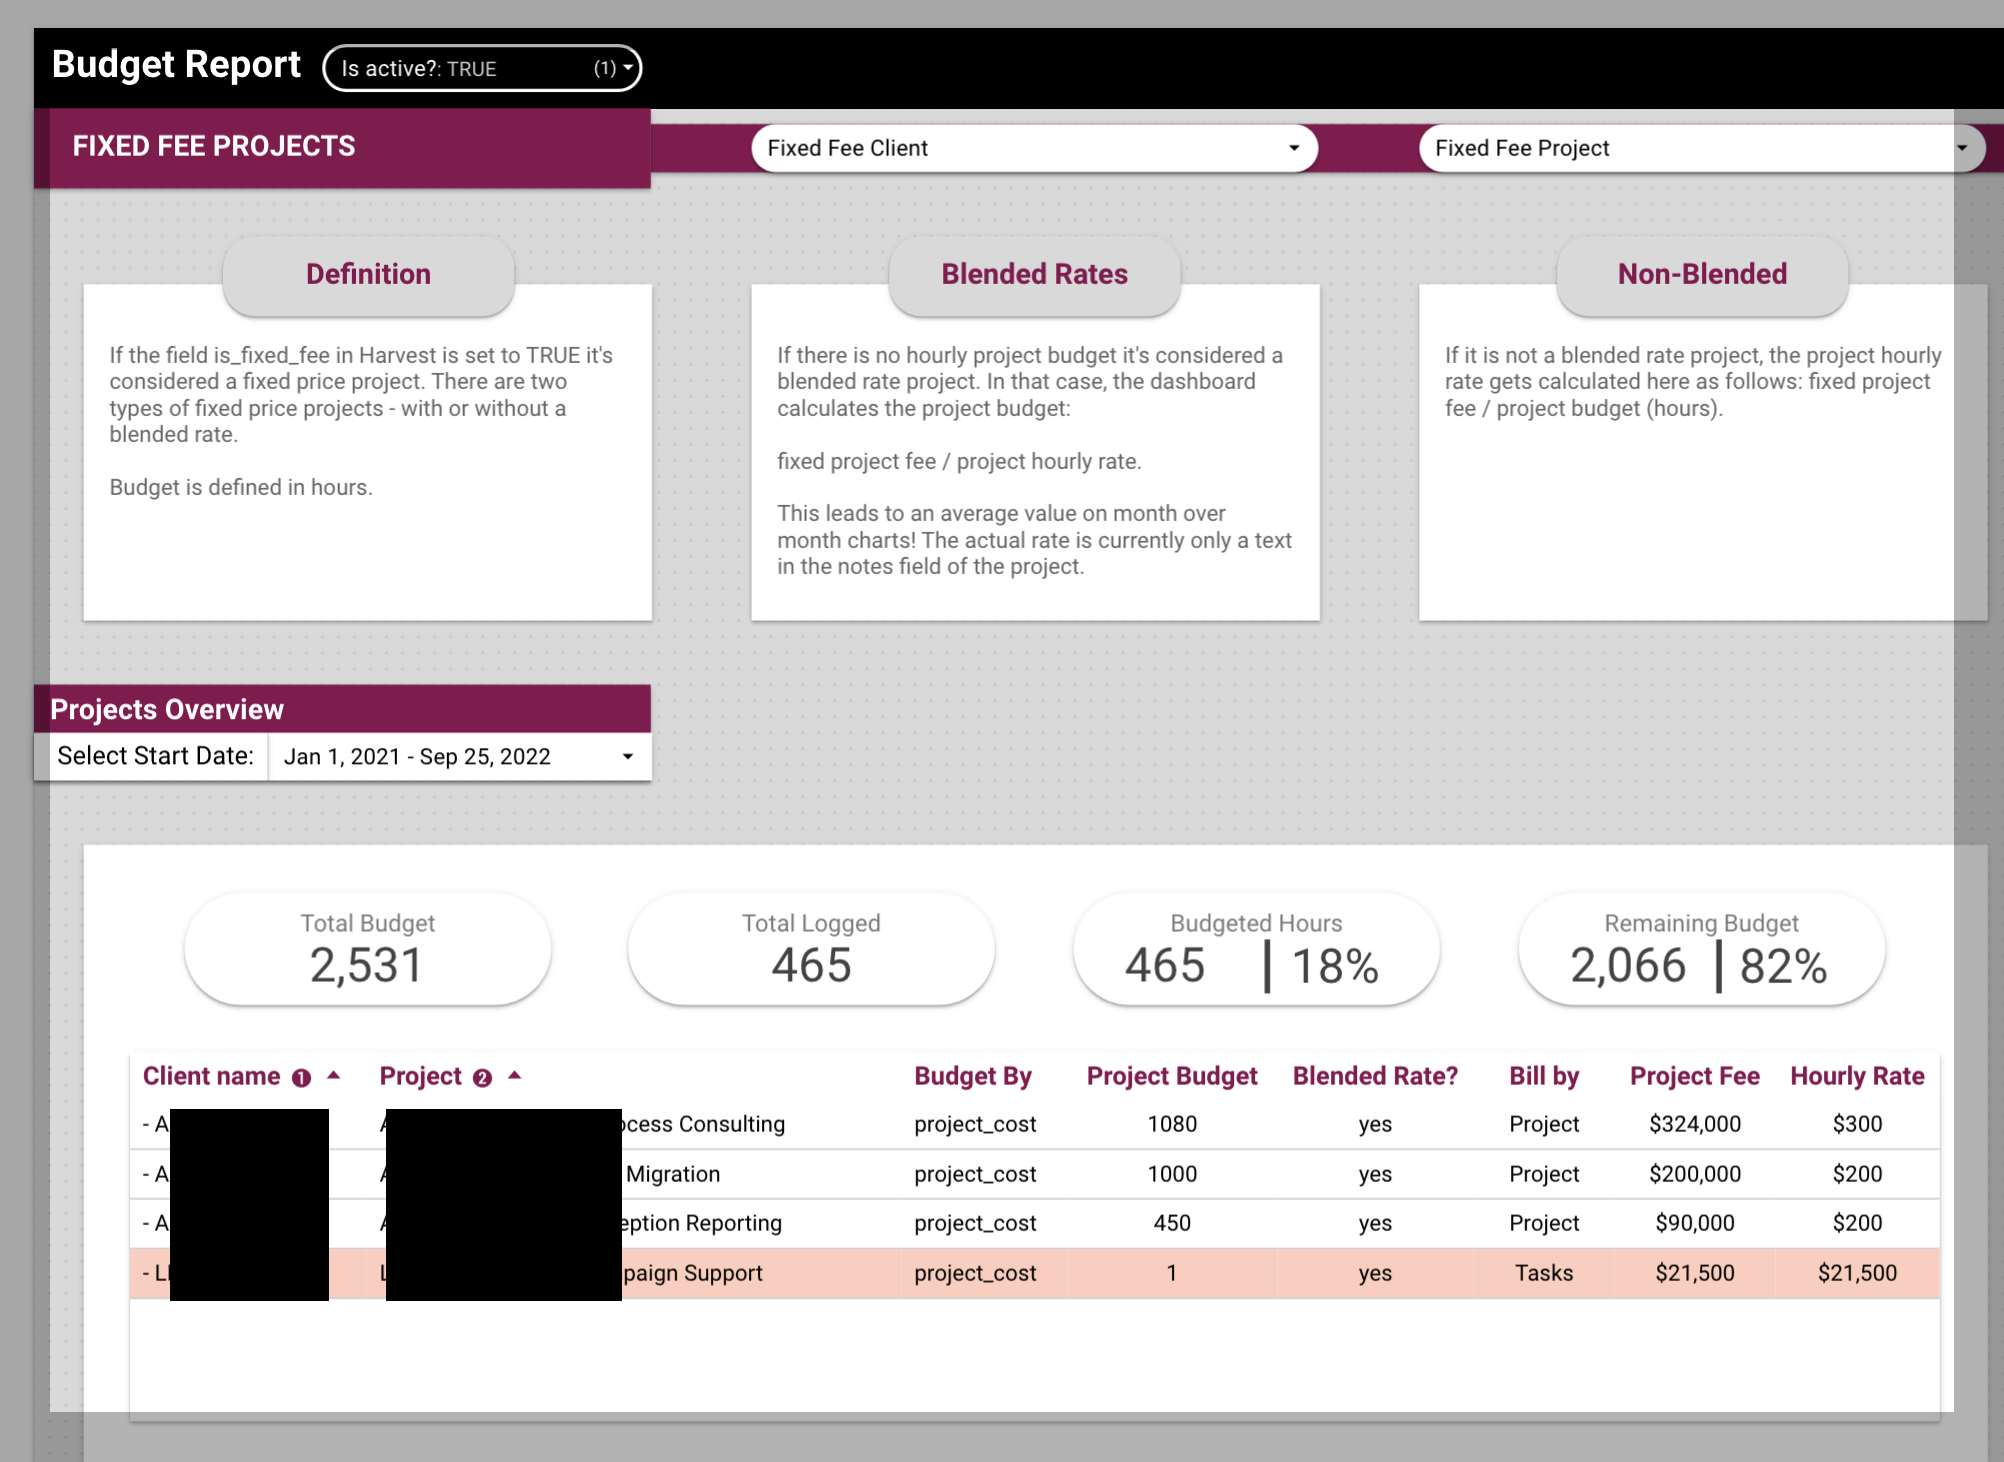Viewport: 2004px width, 1462px height.
Task: Click the sort arrow next to Client name
Action: pyautogui.click(x=333, y=1075)
